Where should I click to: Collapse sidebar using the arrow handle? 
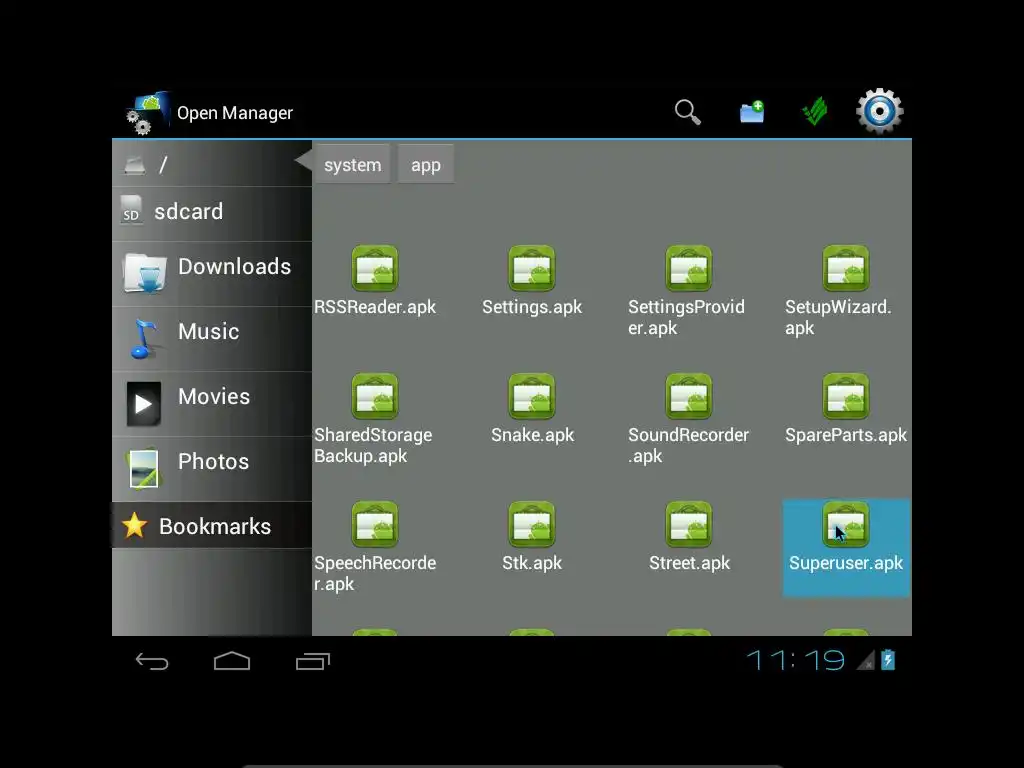[x=303, y=160]
